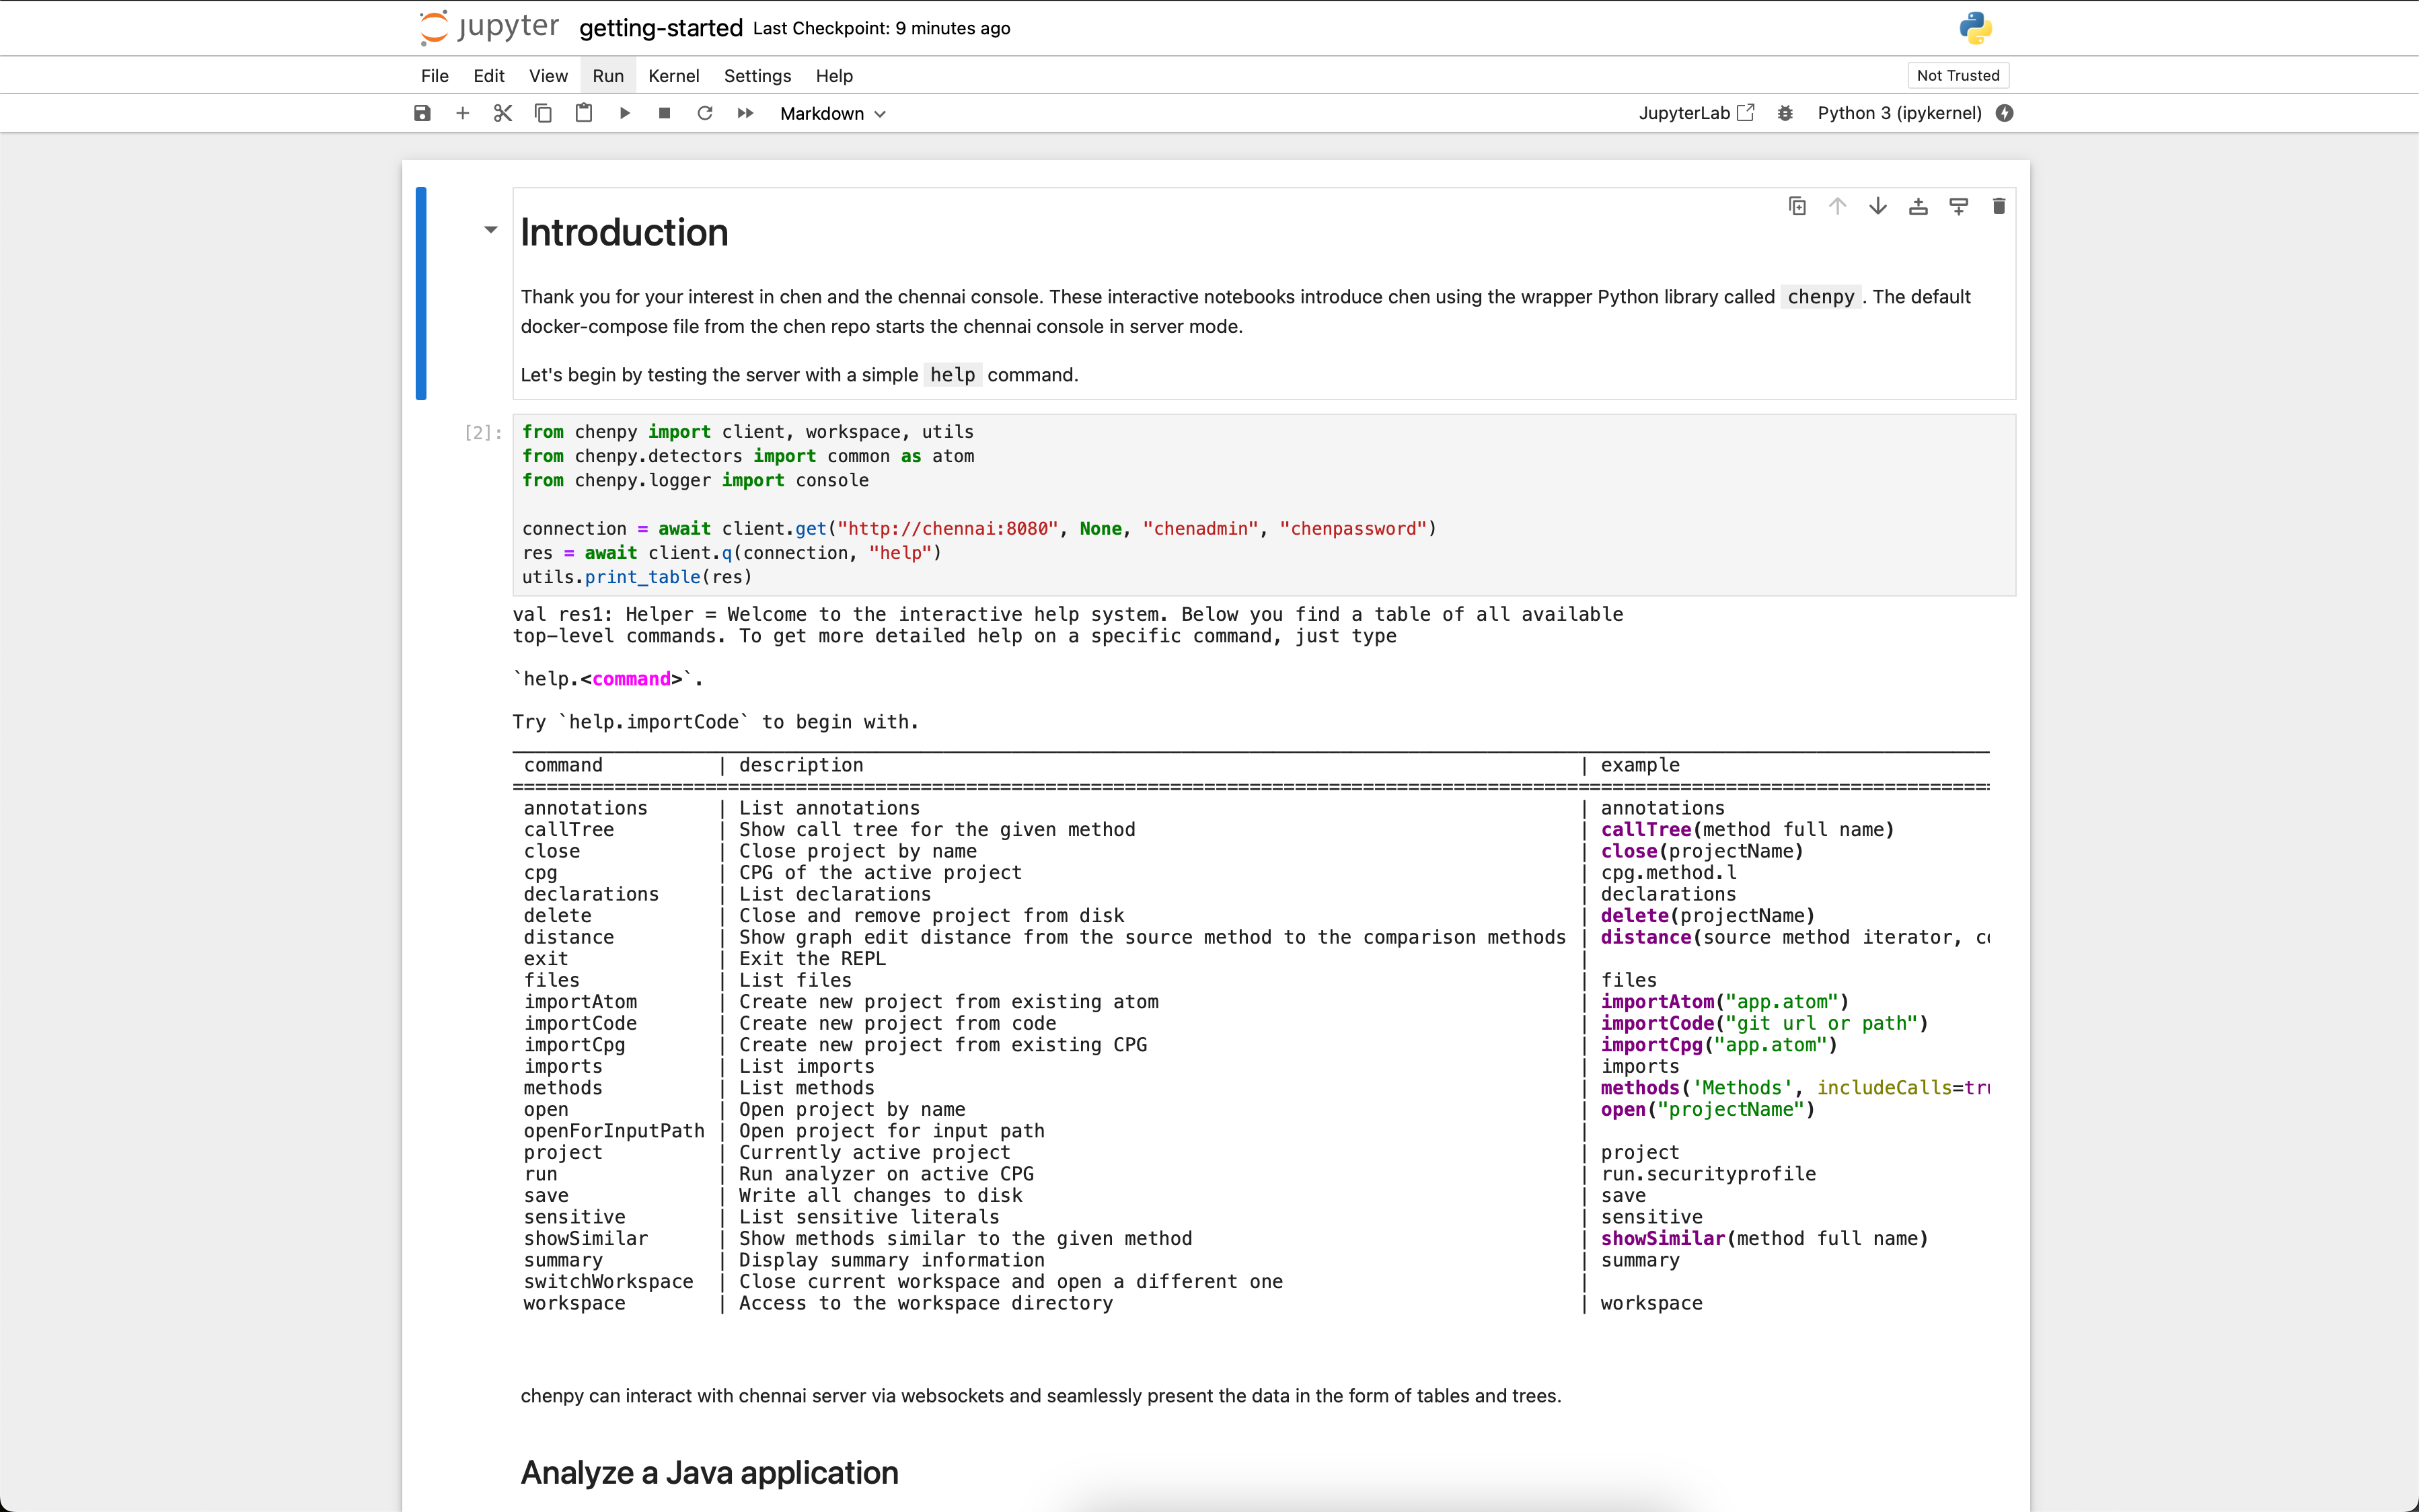Click the importCode command row
Screen dimensions: 2419x1512
tap(1251, 1023)
